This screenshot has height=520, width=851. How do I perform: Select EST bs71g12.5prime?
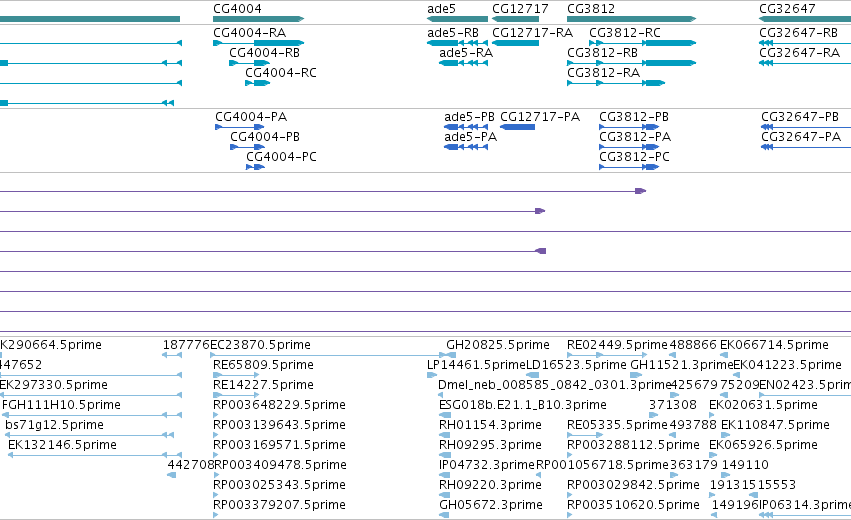coord(54,425)
